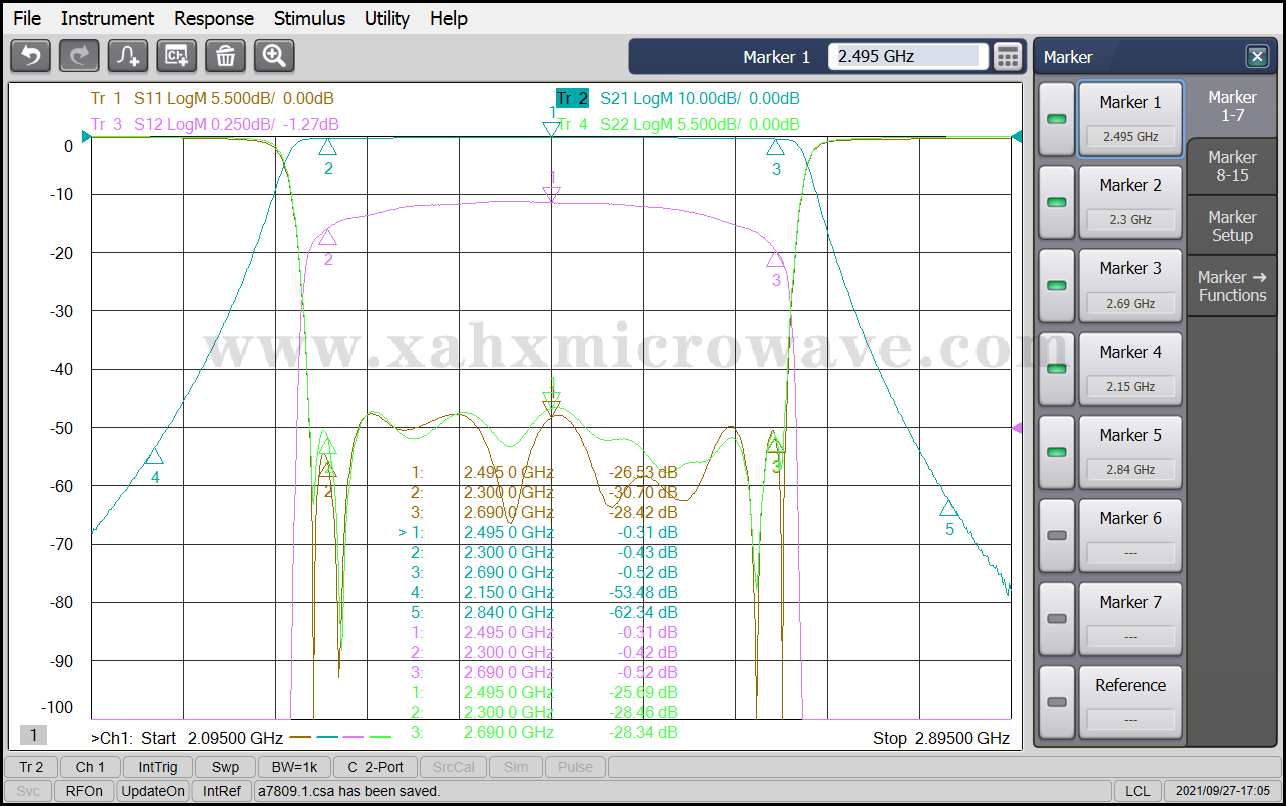Select the Reference marker button
1286x806 pixels.
1130,702
